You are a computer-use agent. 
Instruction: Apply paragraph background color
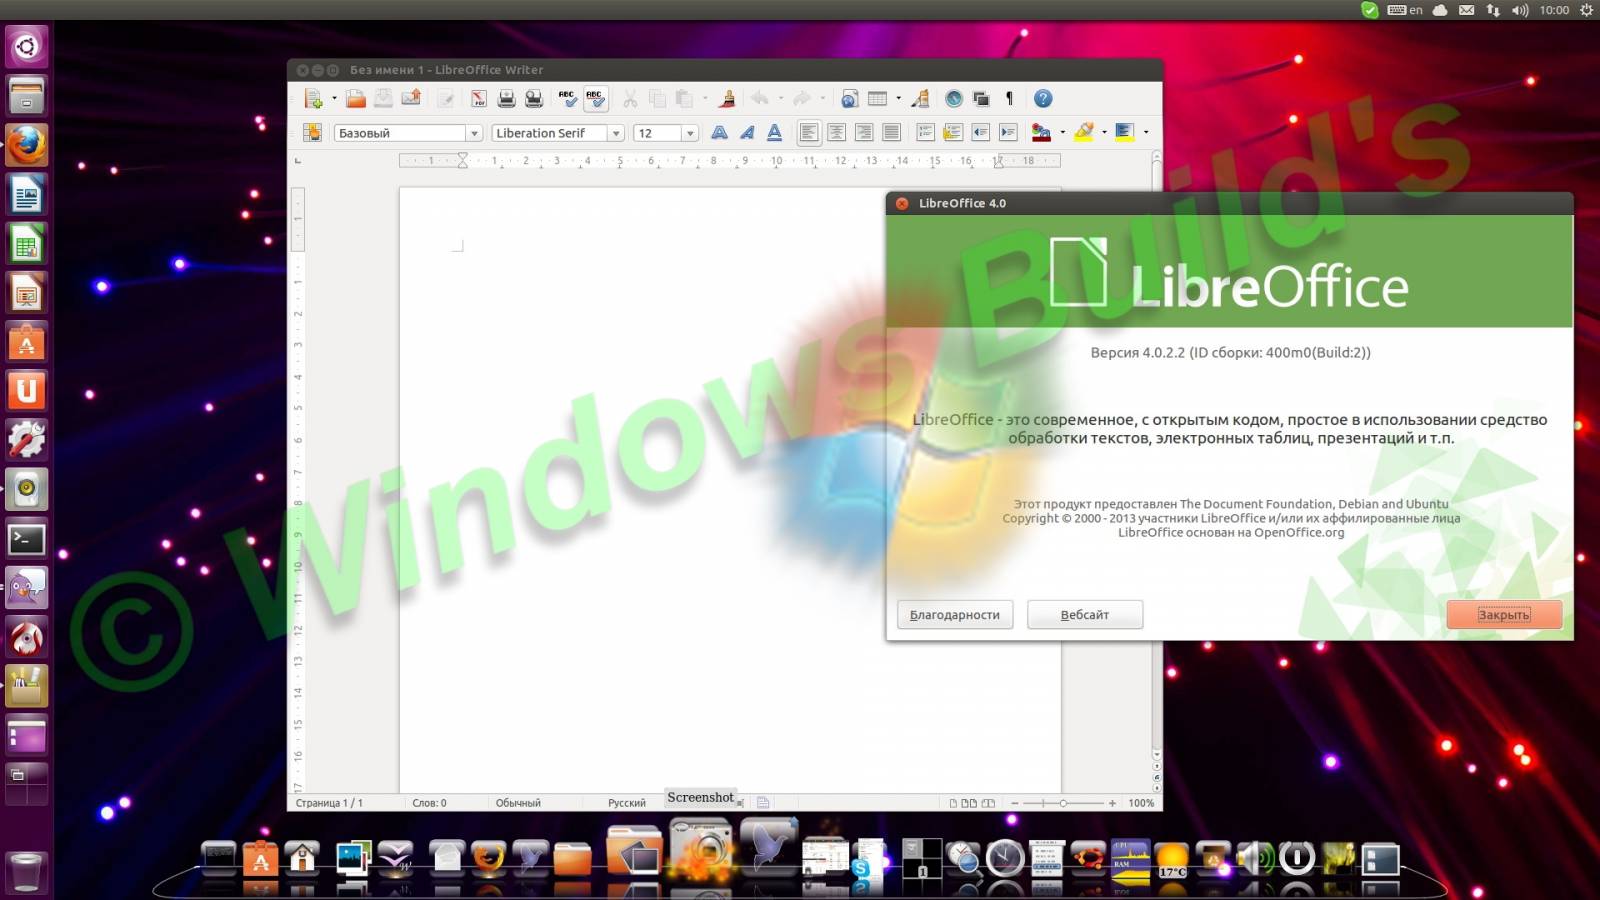tap(1124, 133)
